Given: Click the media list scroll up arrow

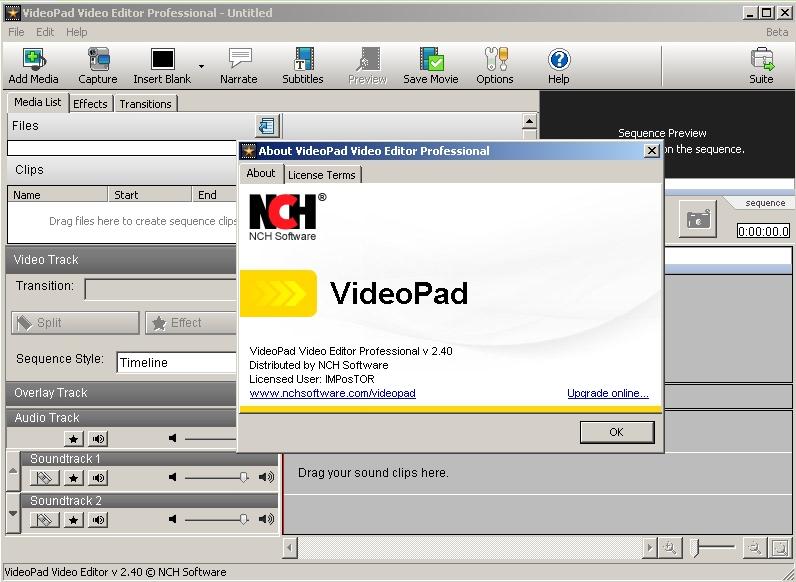Looking at the screenshot, I should pos(529,121).
